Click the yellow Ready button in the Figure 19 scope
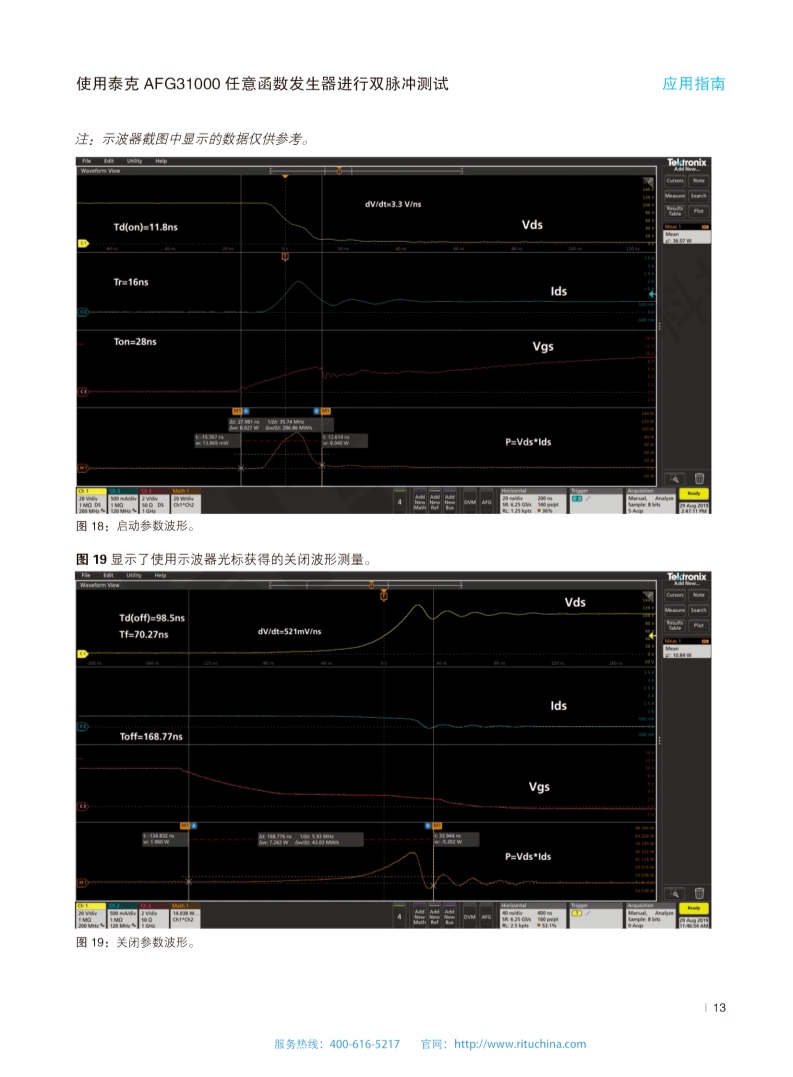 (694, 907)
